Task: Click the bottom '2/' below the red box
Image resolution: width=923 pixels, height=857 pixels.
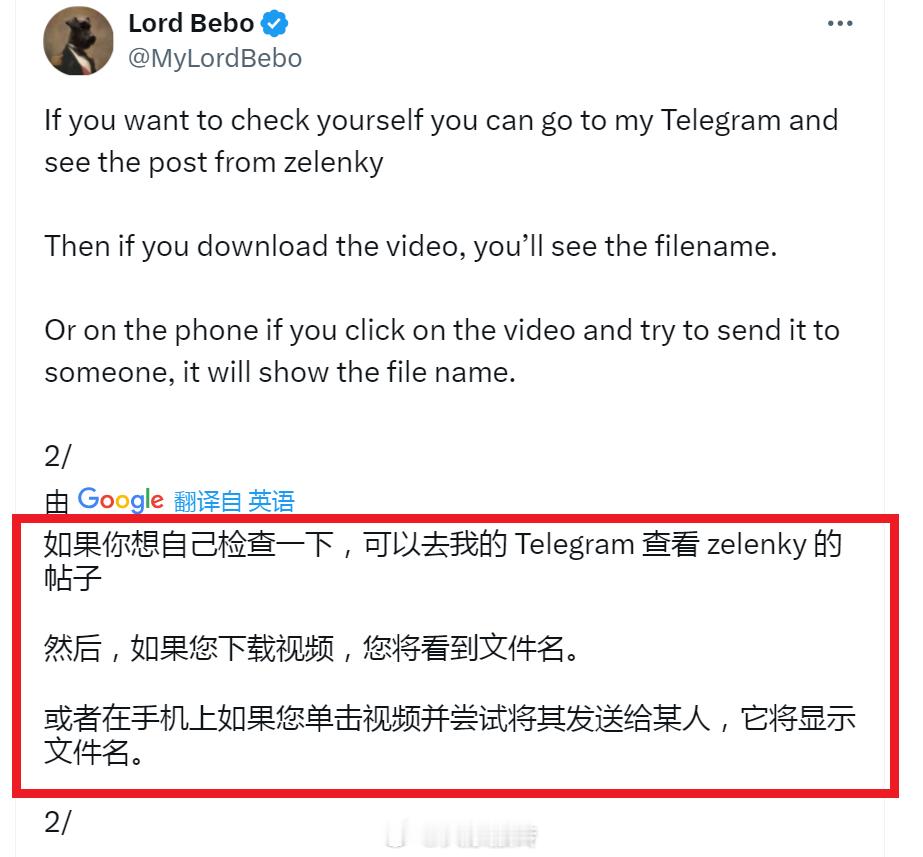Action: (57, 822)
